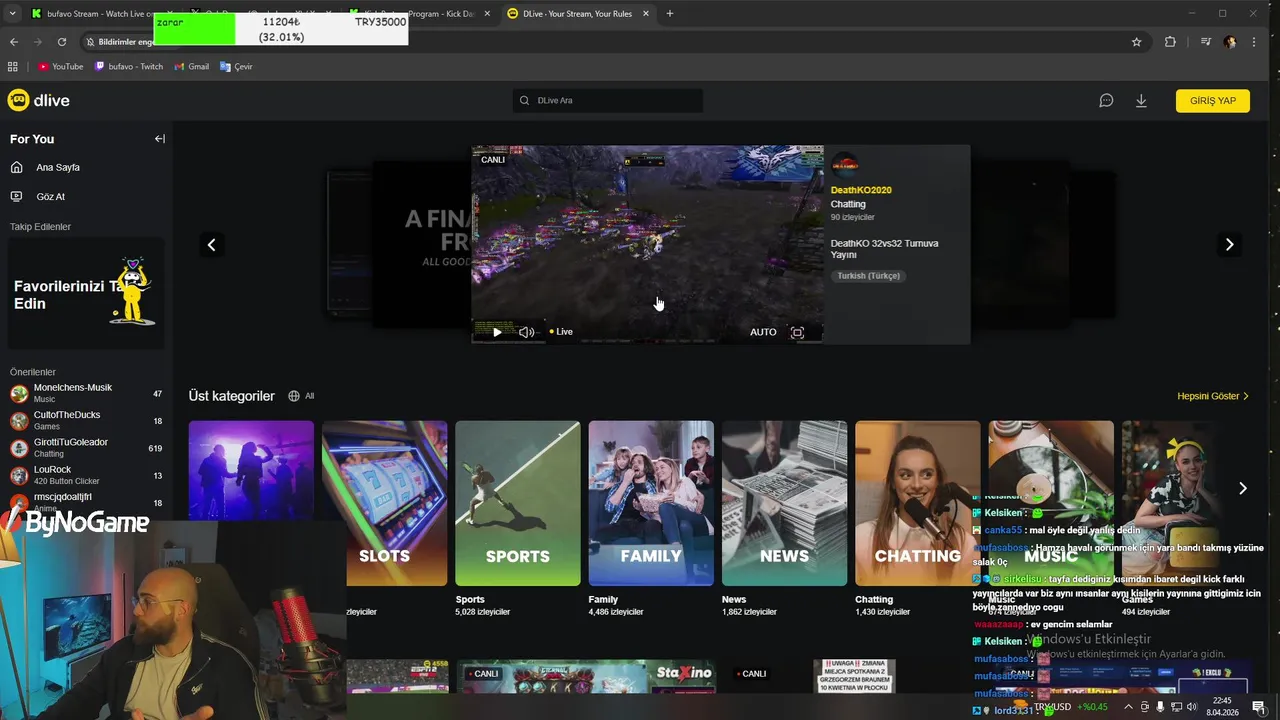Show hidden system tray icons
Image resolution: width=1280 pixels, height=720 pixels.
tap(1129, 707)
